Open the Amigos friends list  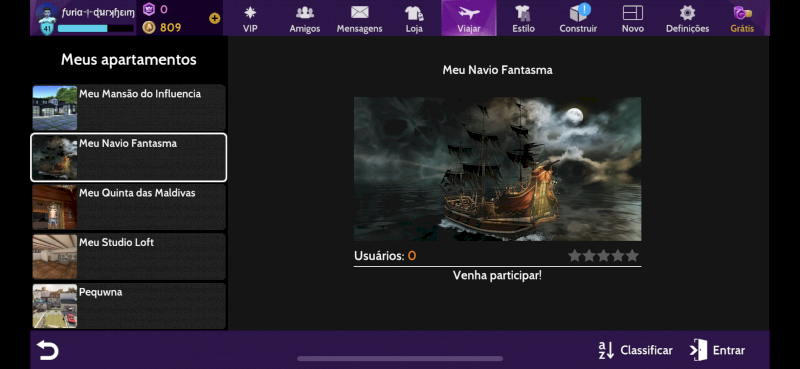pyautogui.click(x=305, y=19)
